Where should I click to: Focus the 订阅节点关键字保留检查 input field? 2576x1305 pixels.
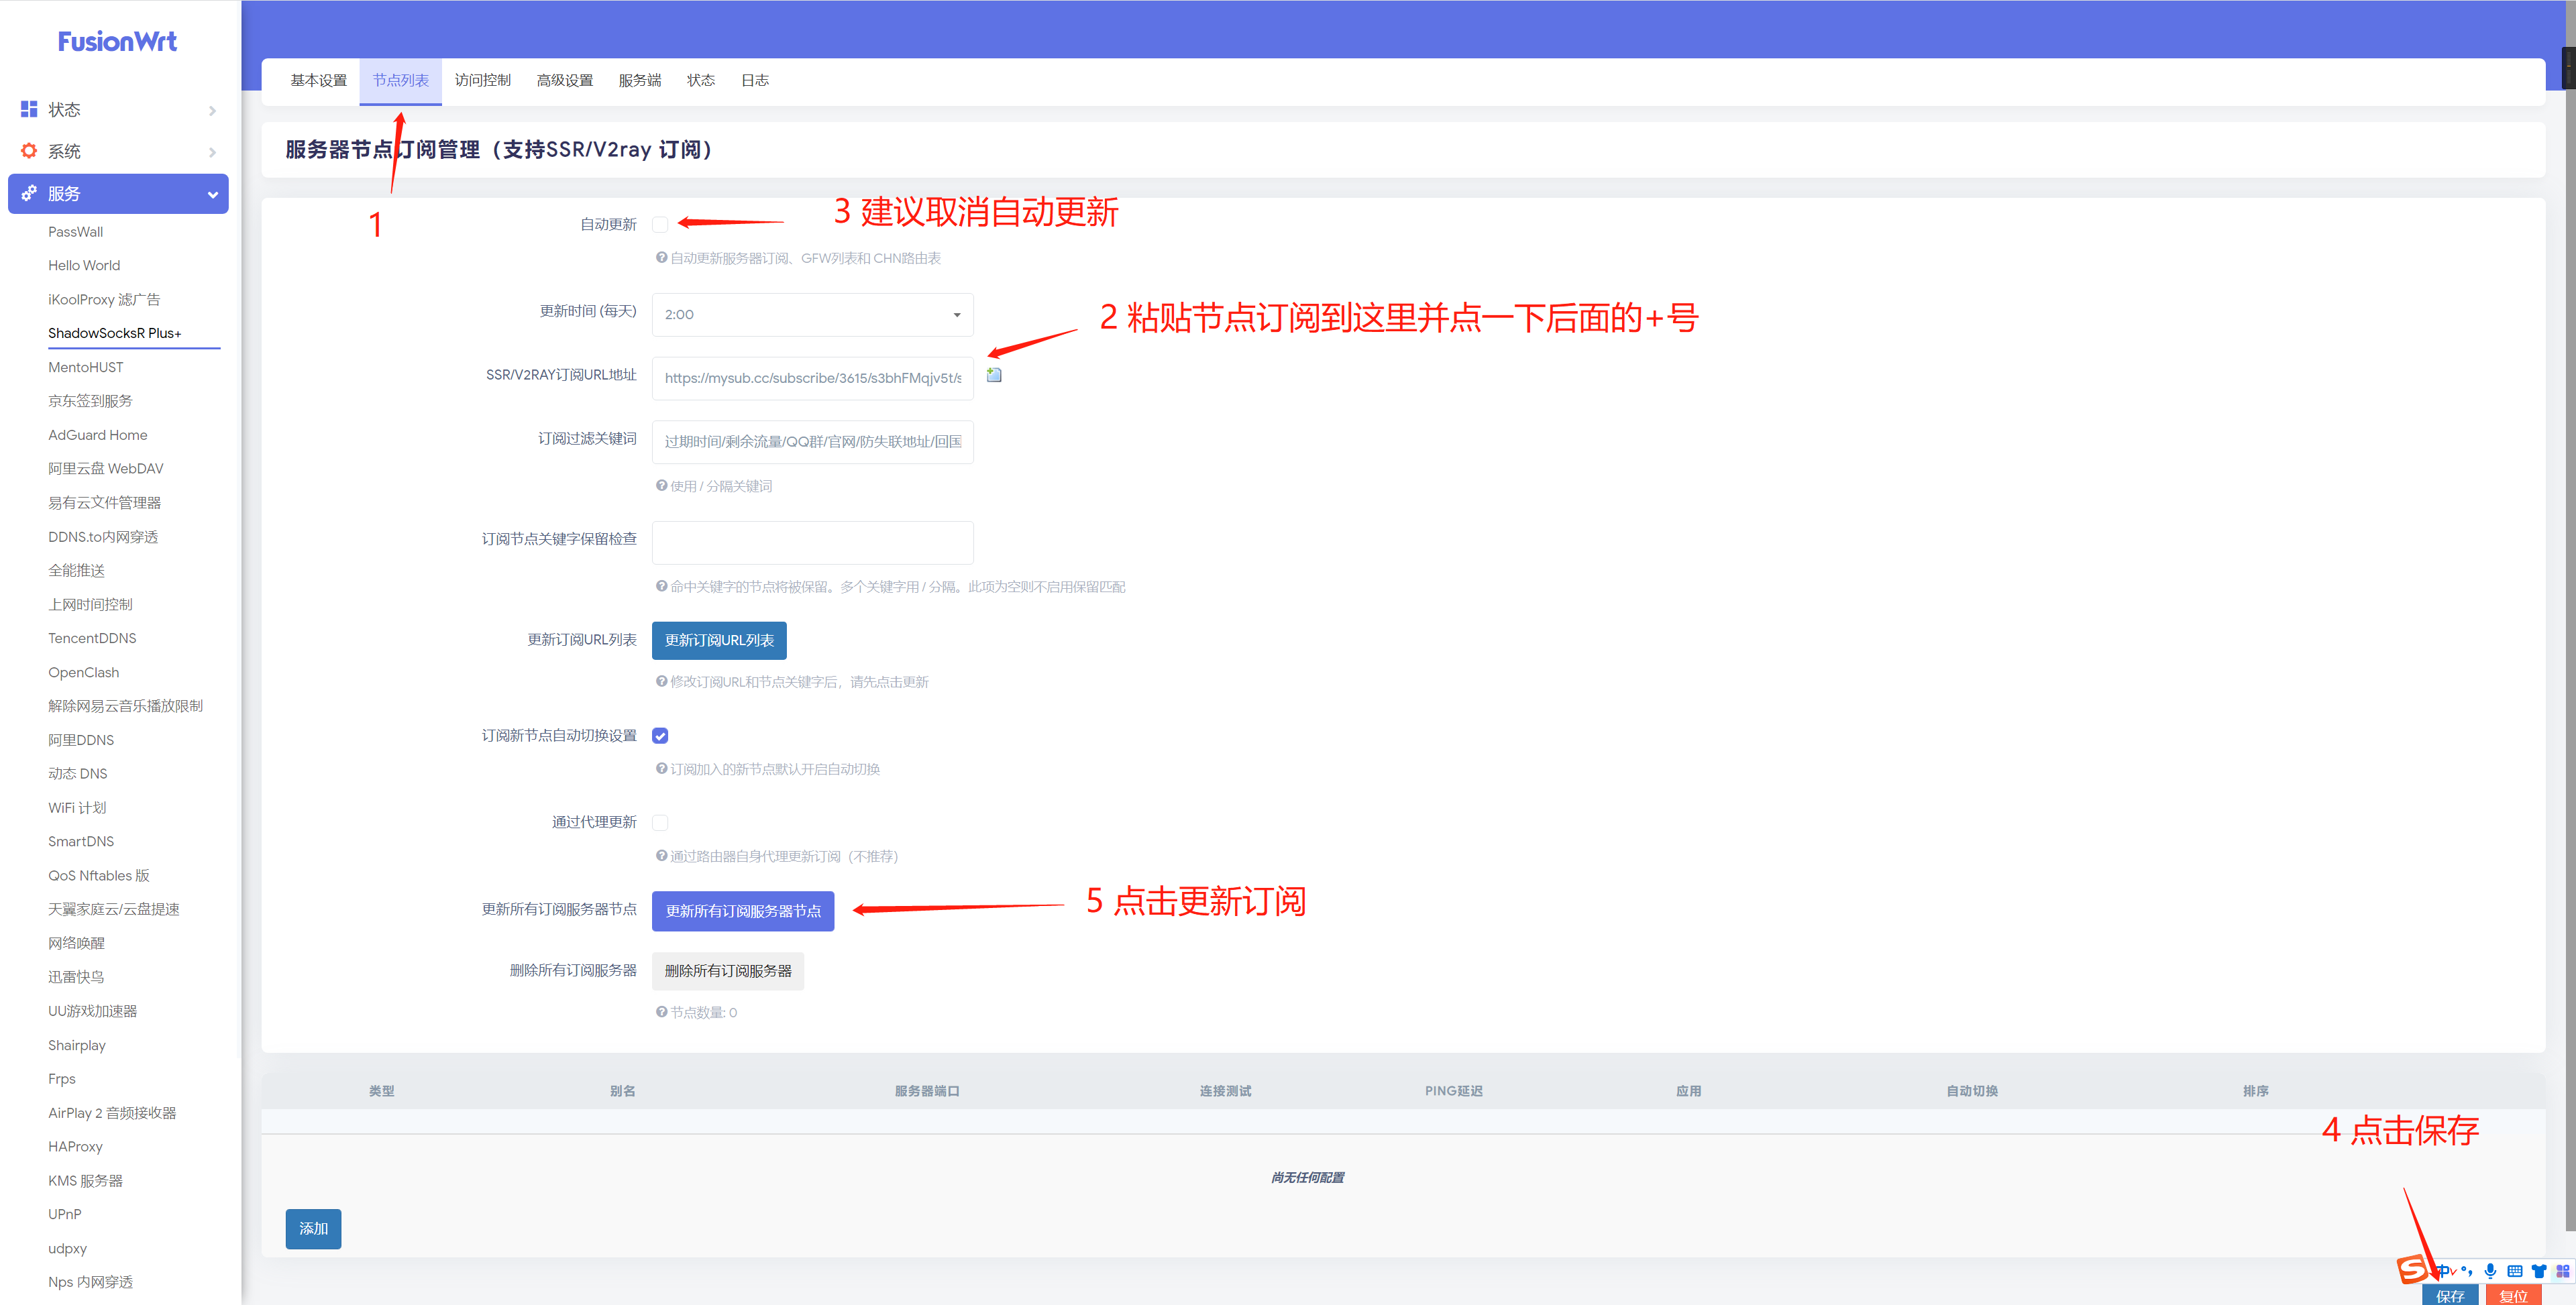[812, 542]
